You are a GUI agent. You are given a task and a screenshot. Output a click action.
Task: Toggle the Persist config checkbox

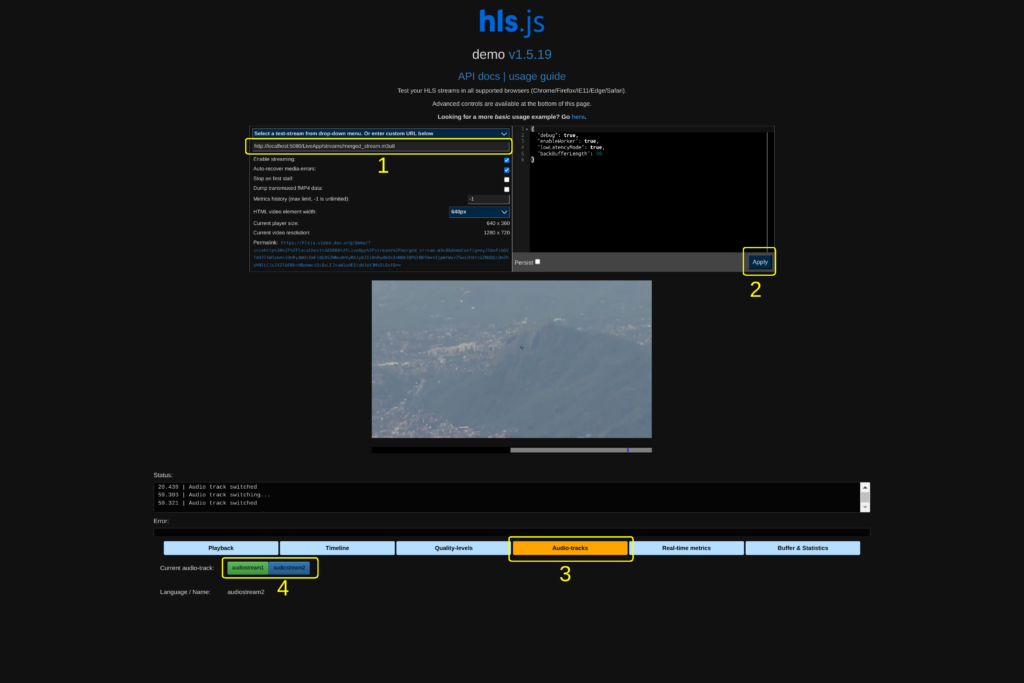tap(537, 262)
